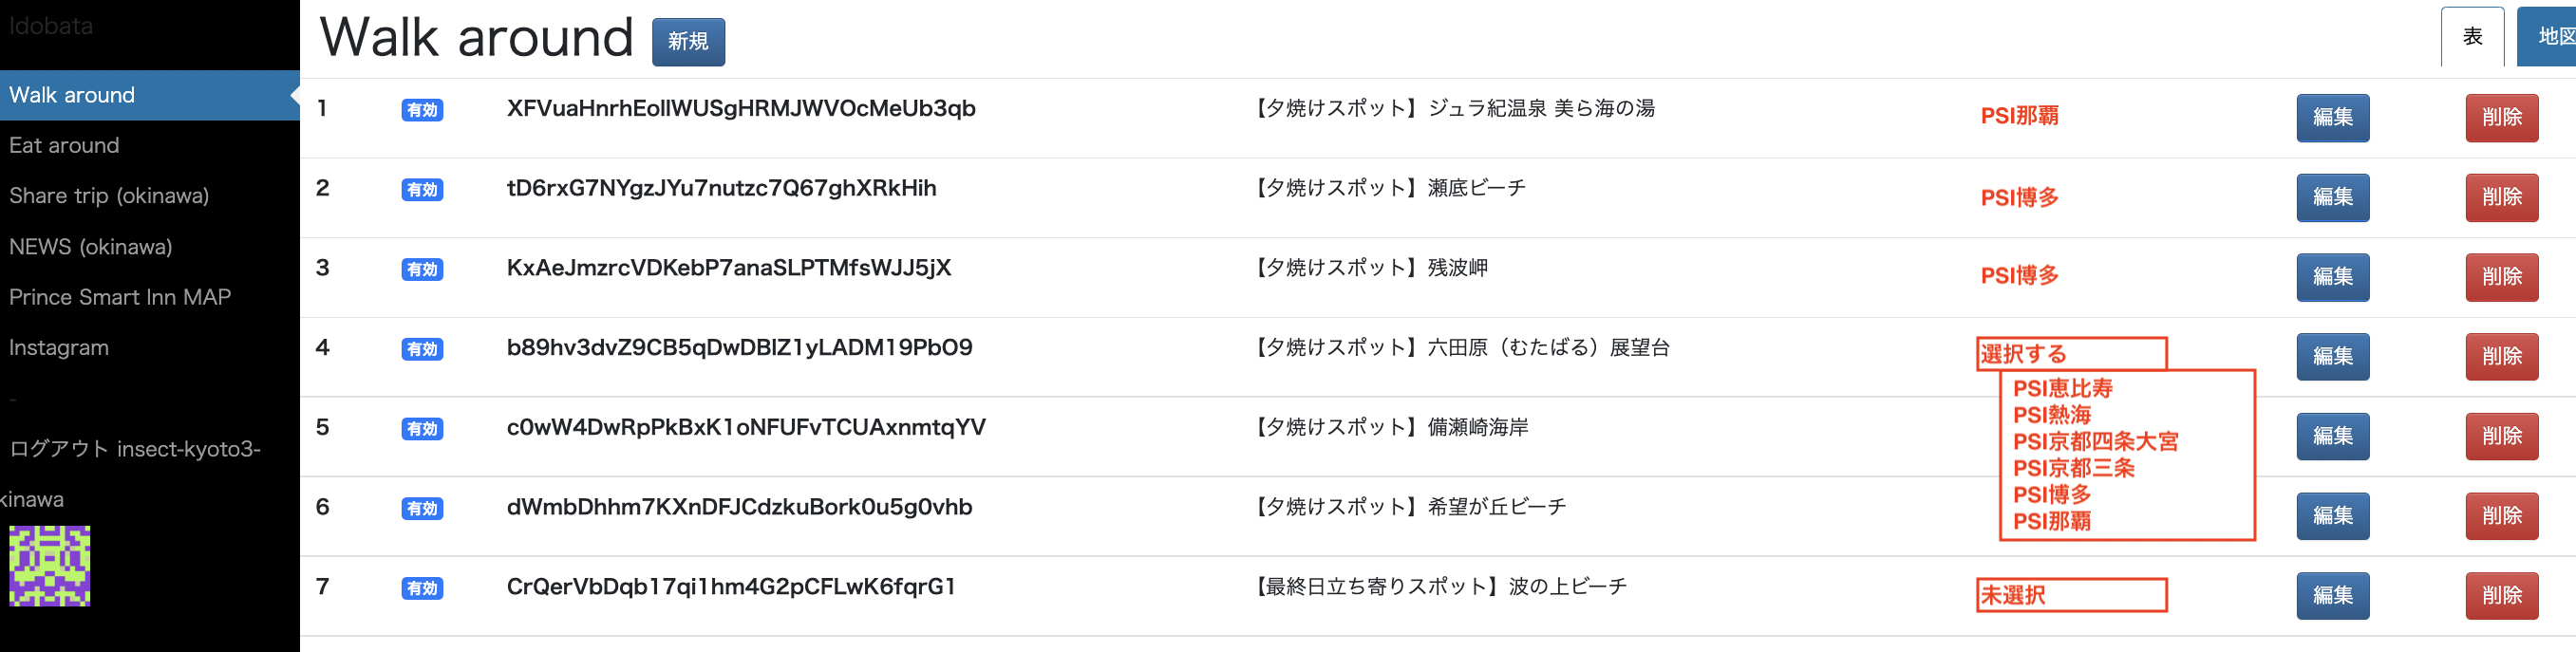
Task: Switch to the 表 tab
Action: pos(2472,37)
